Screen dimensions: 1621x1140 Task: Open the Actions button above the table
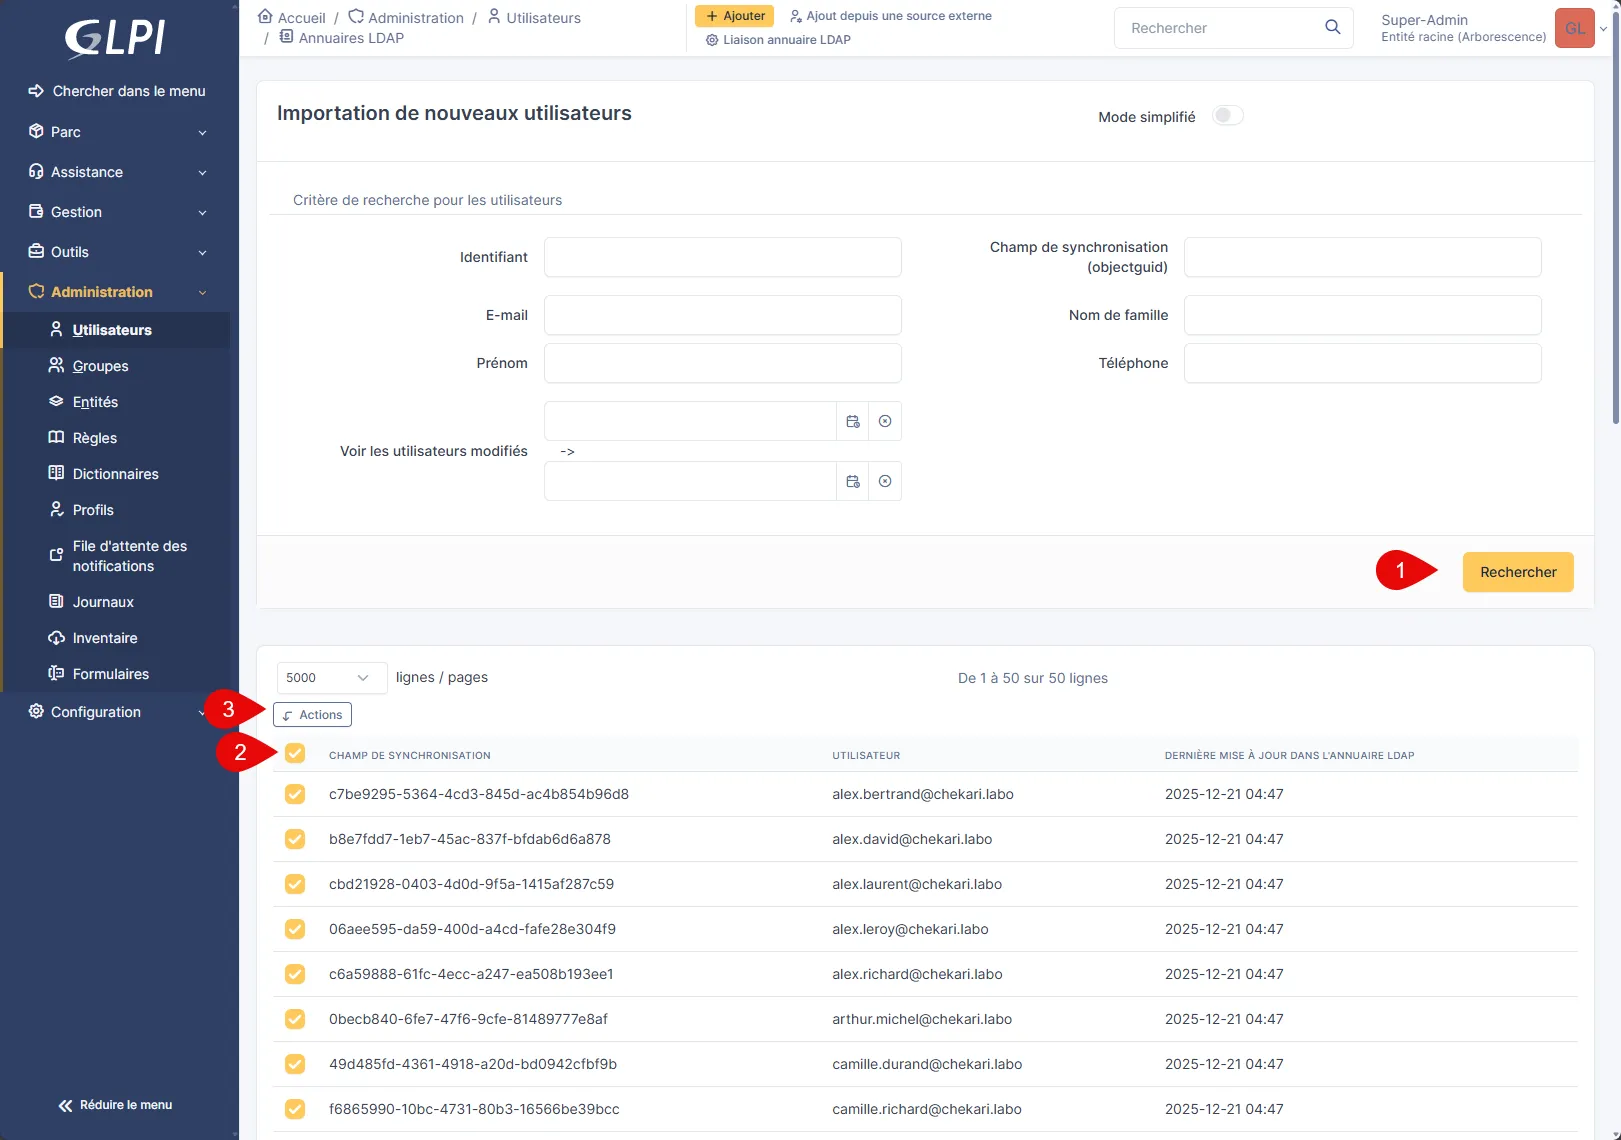tap(312, 715)
